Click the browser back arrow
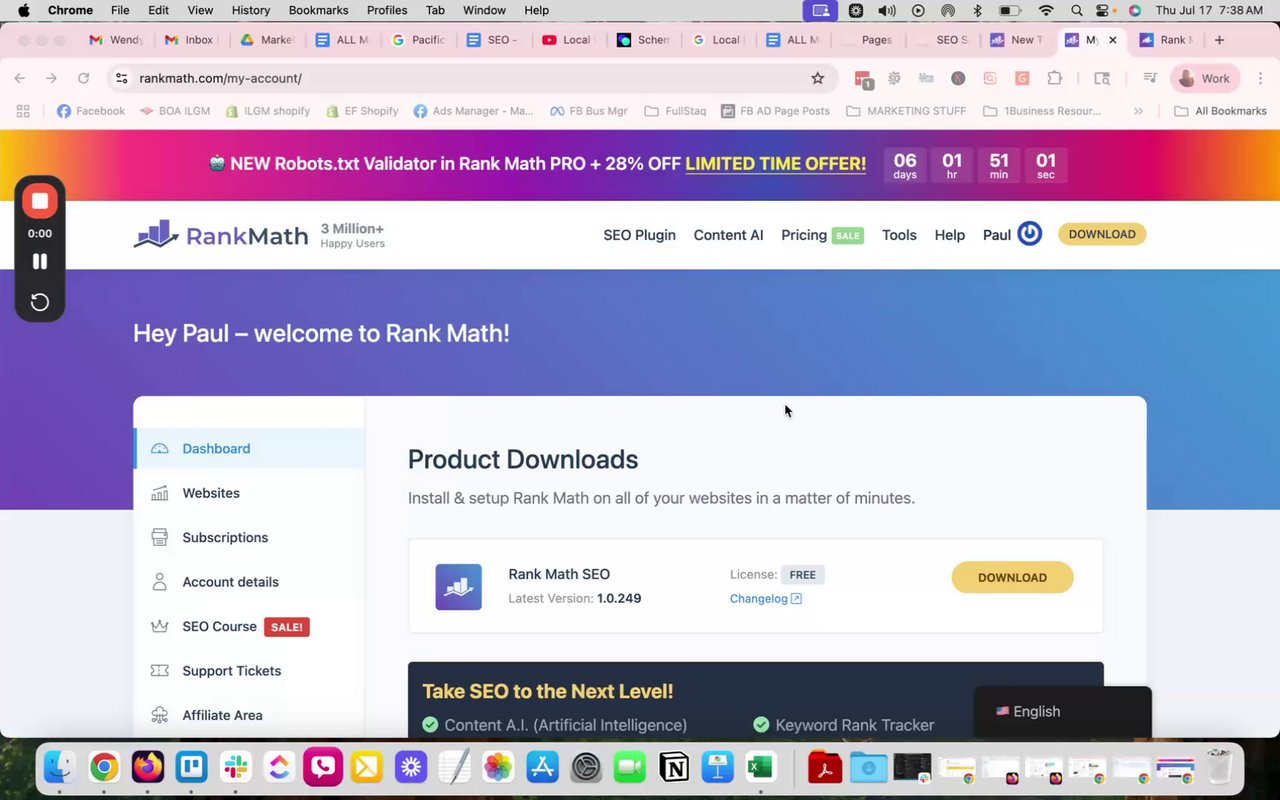1280x800 pixels. coord(20,78)
